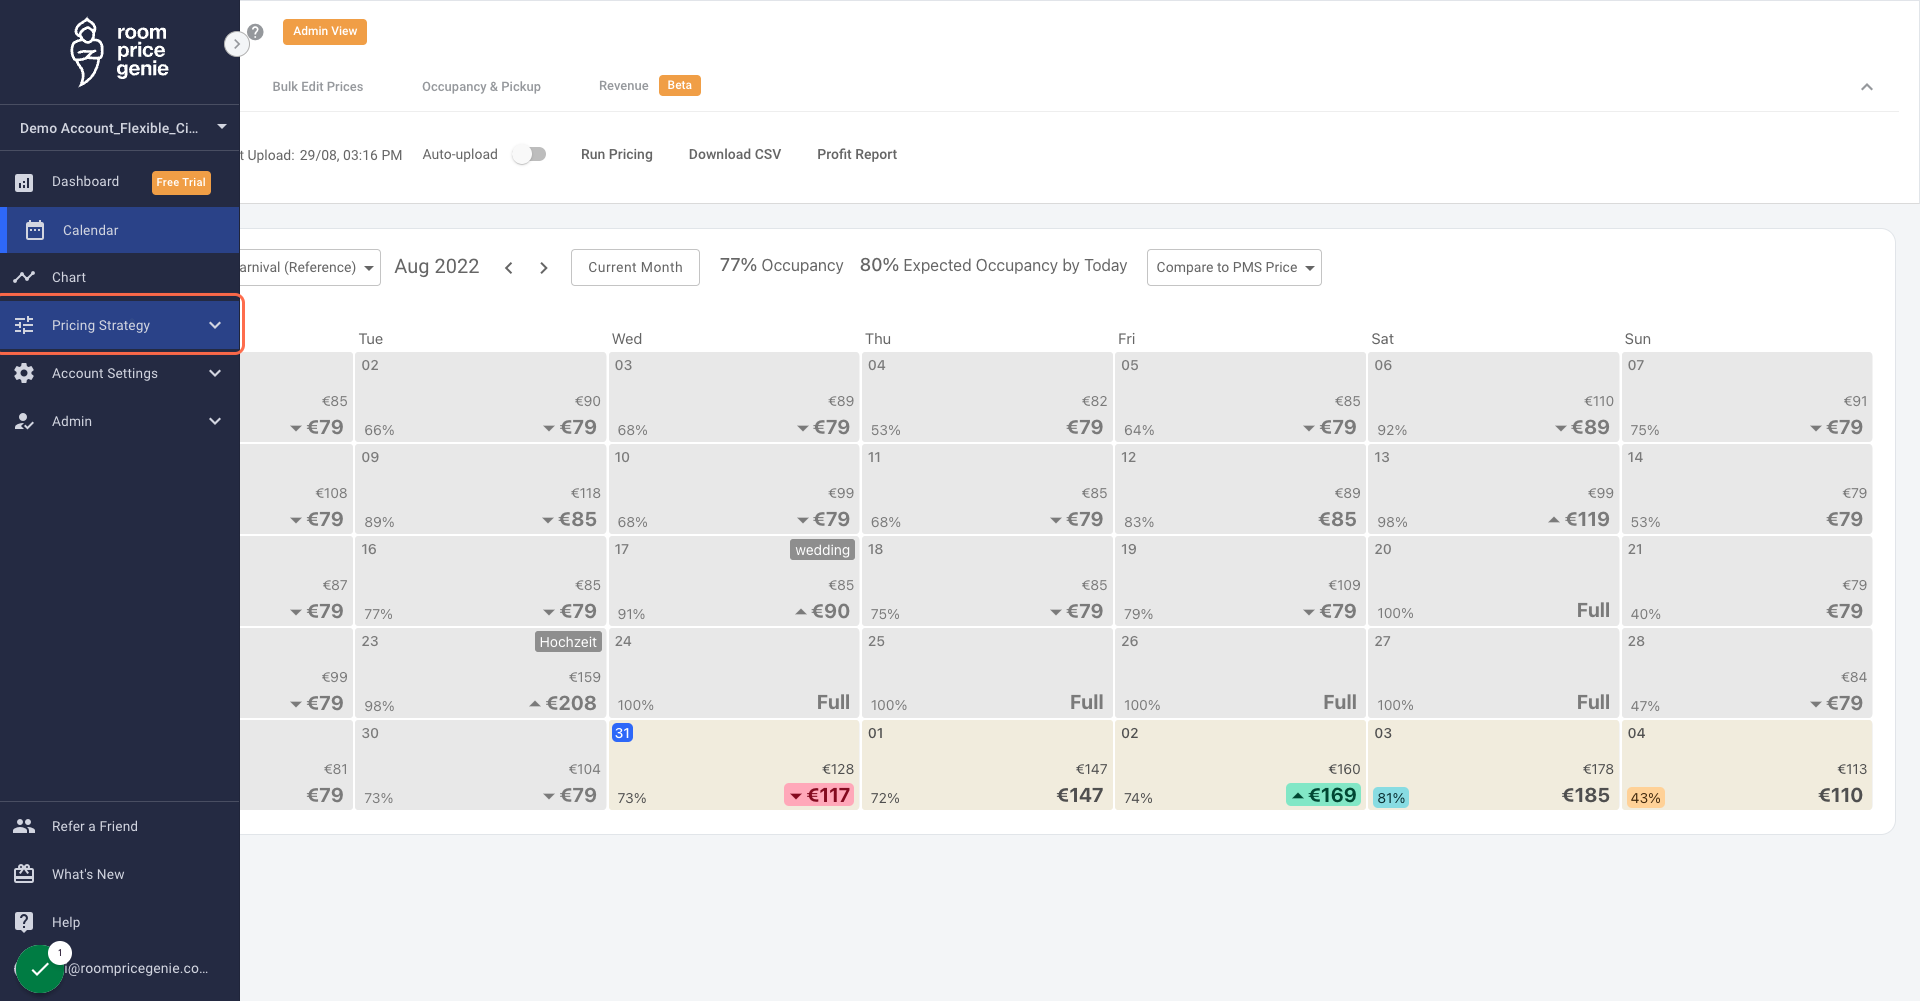
Task: Open the Bulk Edit Prices tab
Action: pos(318,87)
